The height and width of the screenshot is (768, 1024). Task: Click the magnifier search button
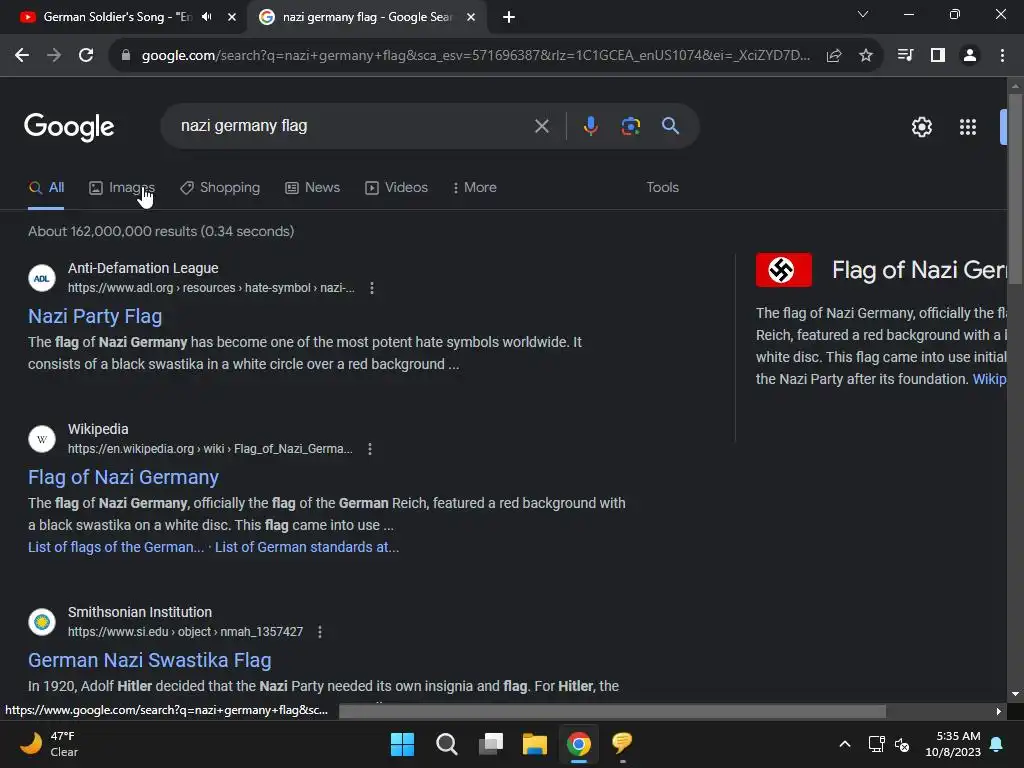coord(671,126)
